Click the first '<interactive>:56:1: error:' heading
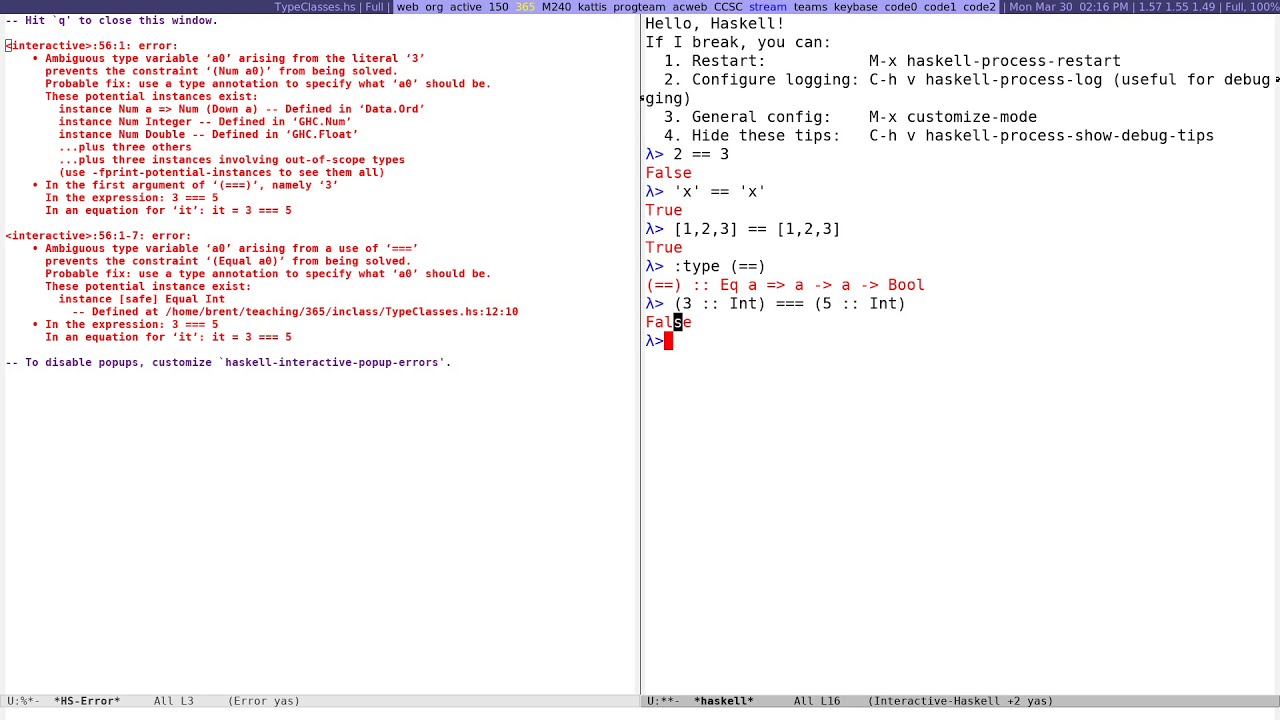The image size is (1280, 720). (91, 46)
